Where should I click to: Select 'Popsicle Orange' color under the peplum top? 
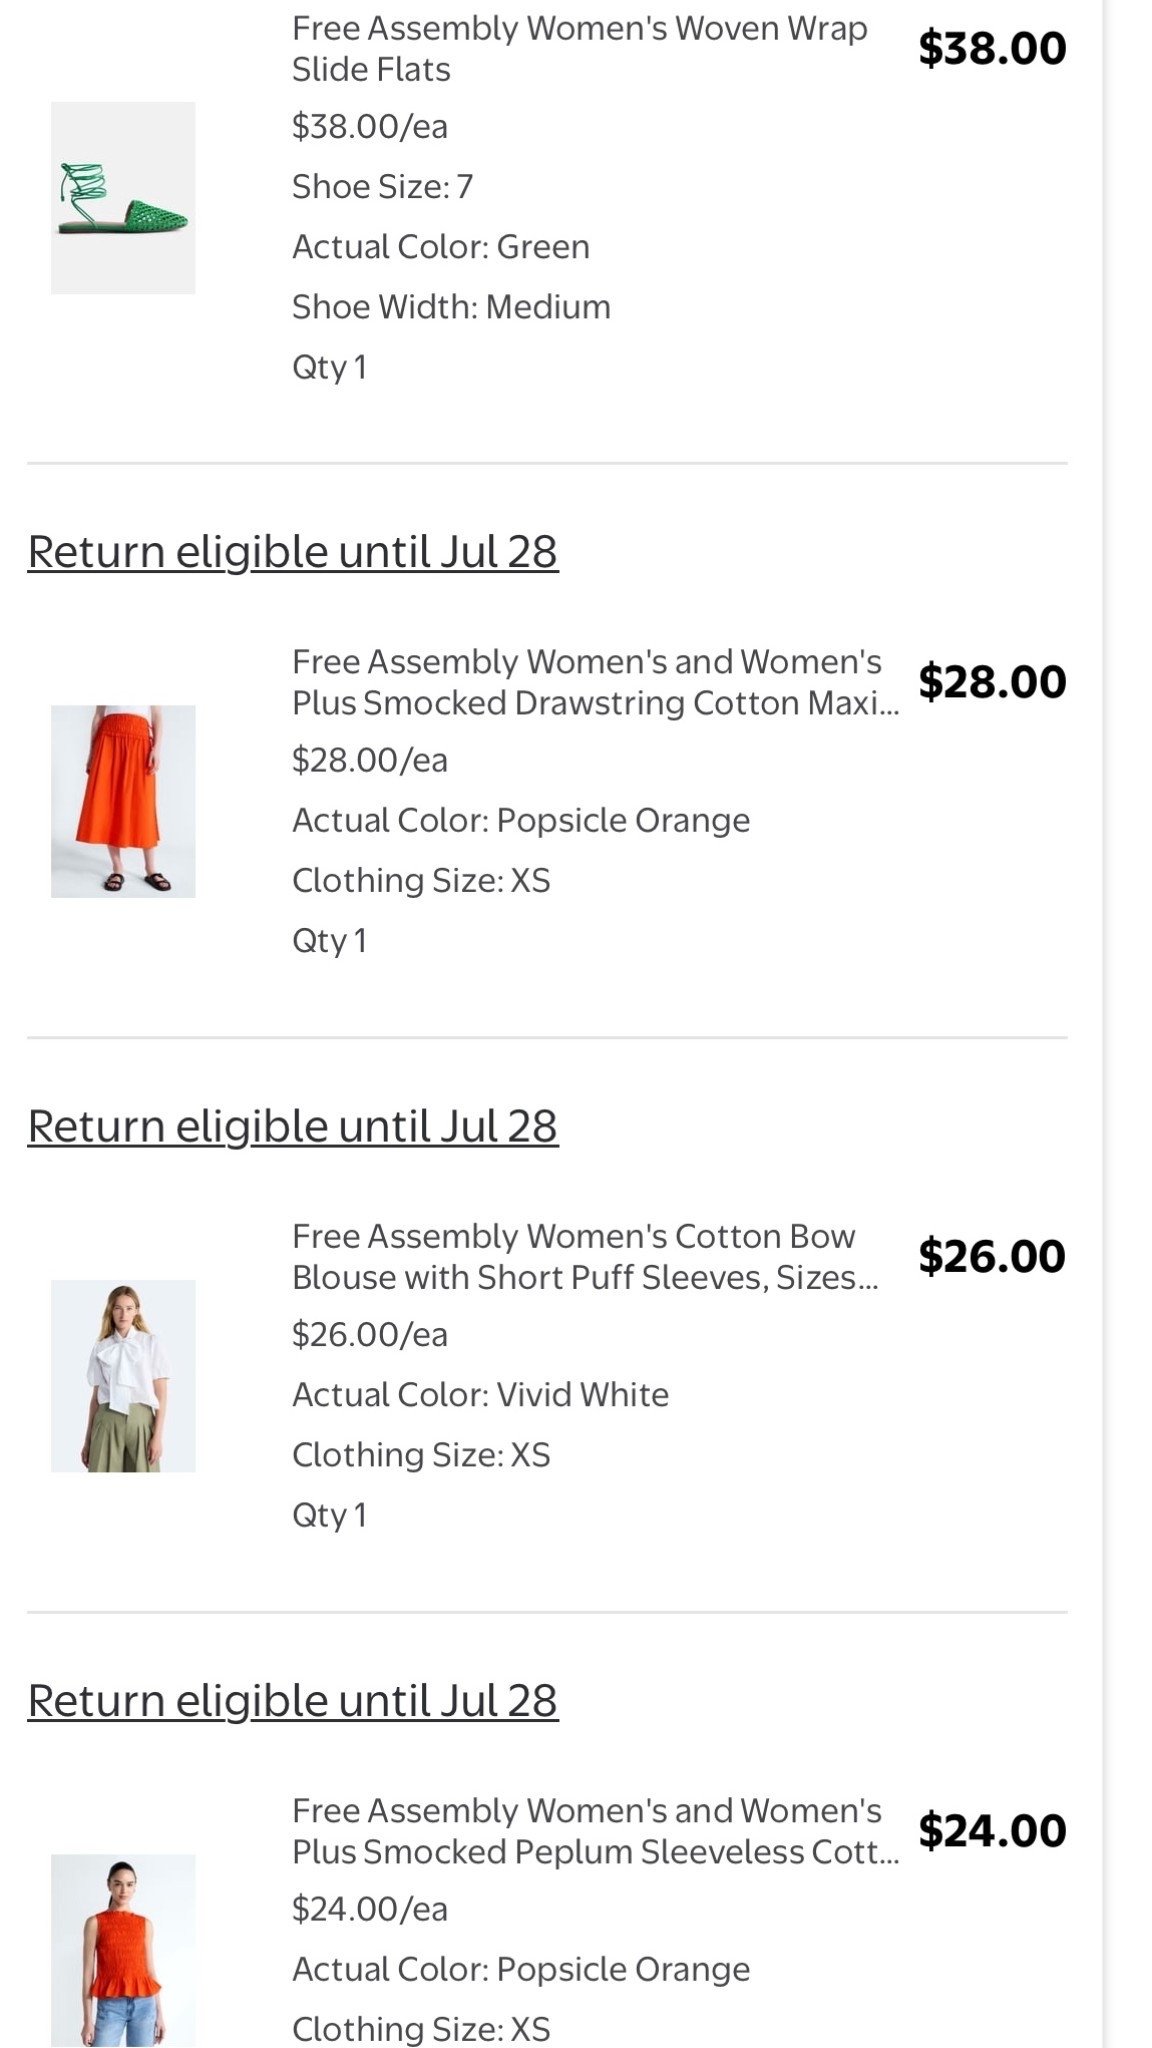click(x=521, y=1967)
